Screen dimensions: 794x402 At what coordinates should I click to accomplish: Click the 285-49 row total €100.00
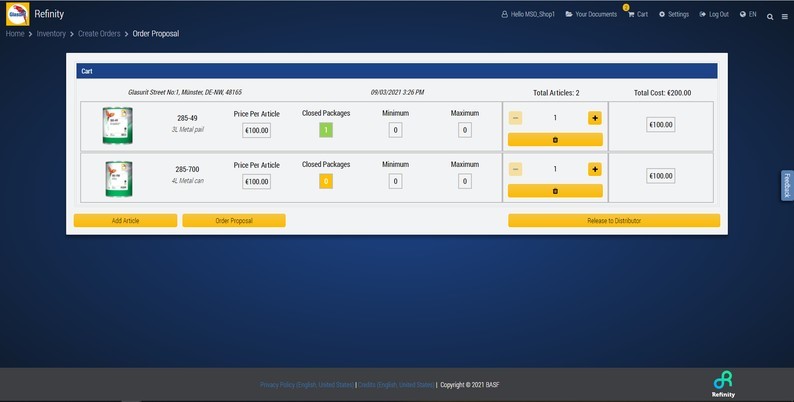click(661, 125)
